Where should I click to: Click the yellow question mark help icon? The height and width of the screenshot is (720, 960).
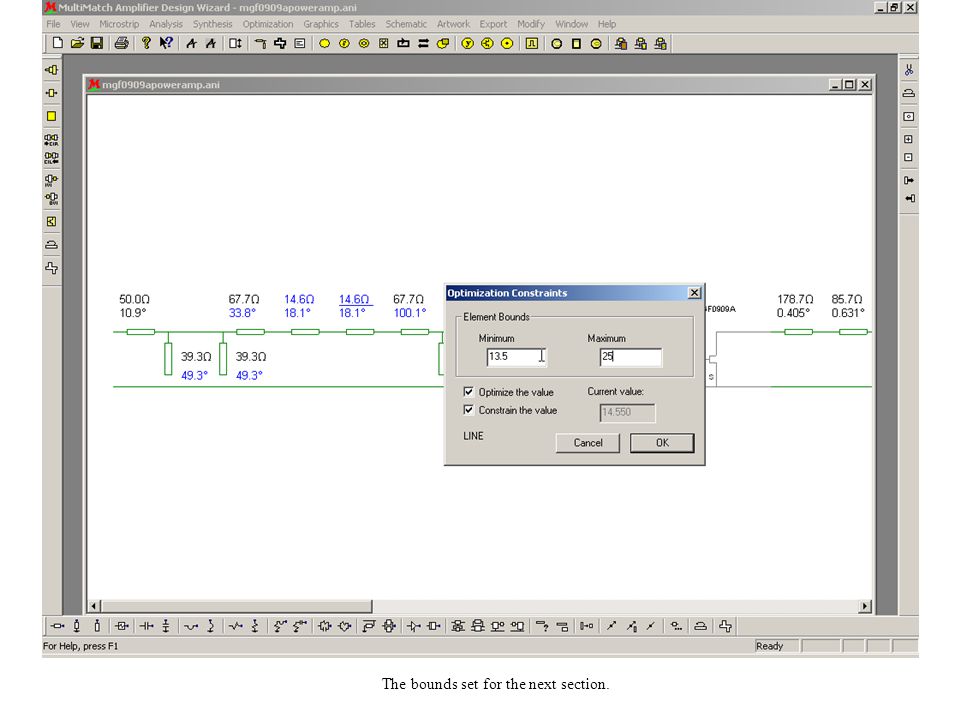[x=146, y=43]
